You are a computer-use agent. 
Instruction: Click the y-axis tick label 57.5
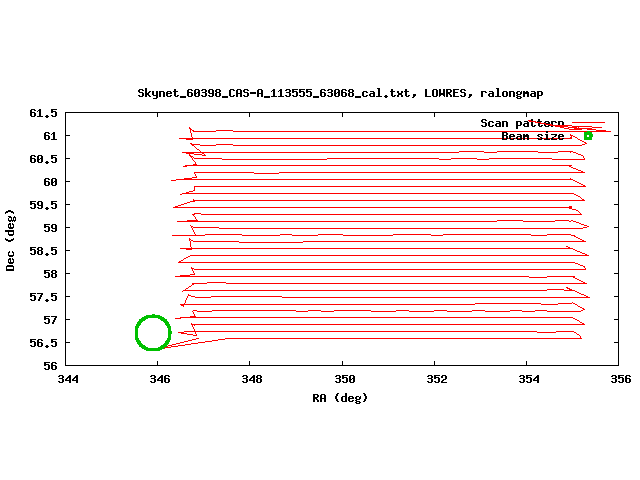[43, 297]
